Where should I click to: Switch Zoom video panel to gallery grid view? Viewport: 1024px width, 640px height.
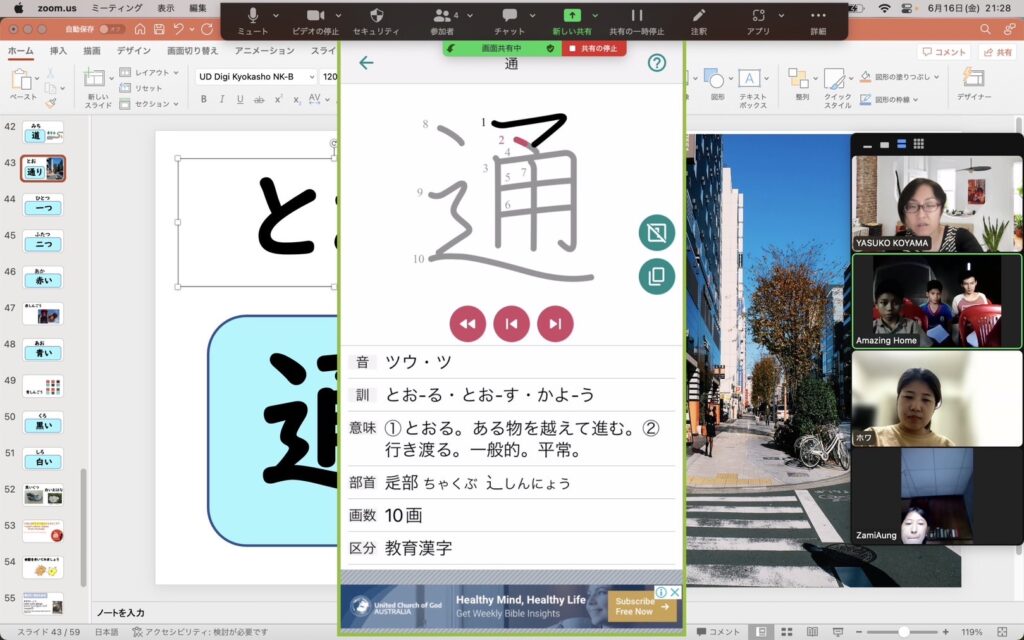pyautogui.click(x=918, y=144)
